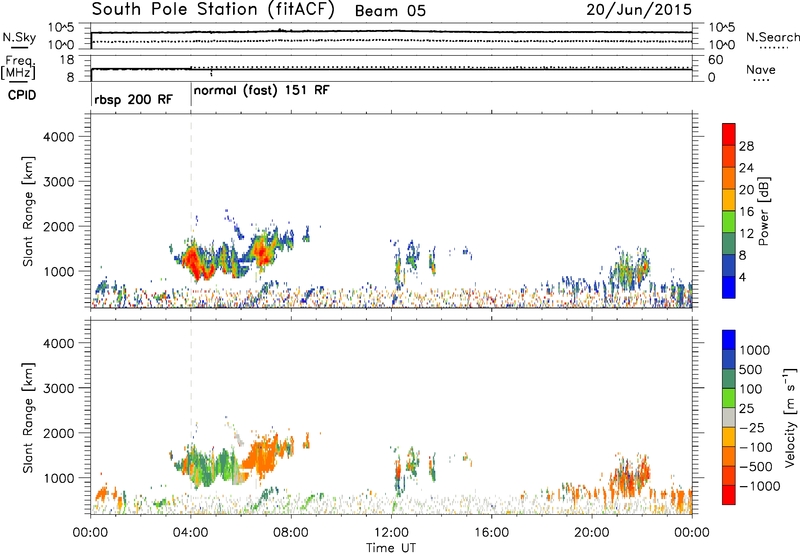Click Slant Range label of power panel
The height and width of the screenshot is (554, 800).
[x=28, y=211]
